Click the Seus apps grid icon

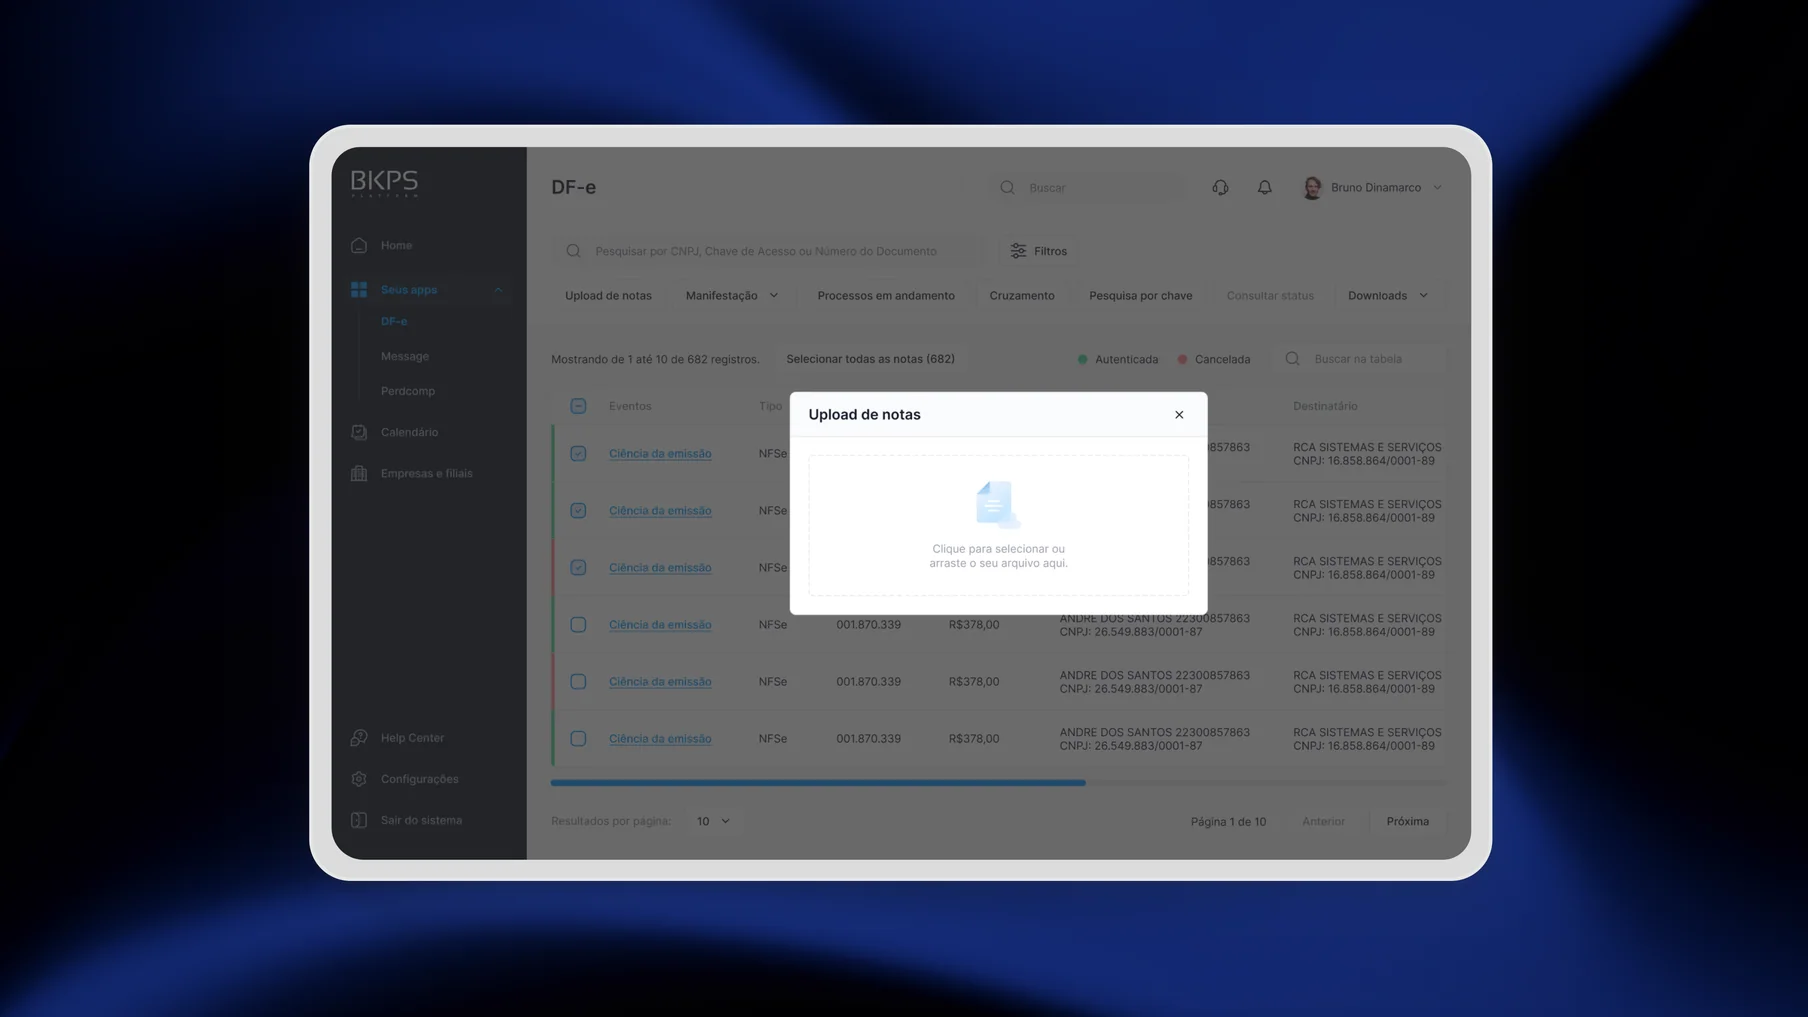359,290
